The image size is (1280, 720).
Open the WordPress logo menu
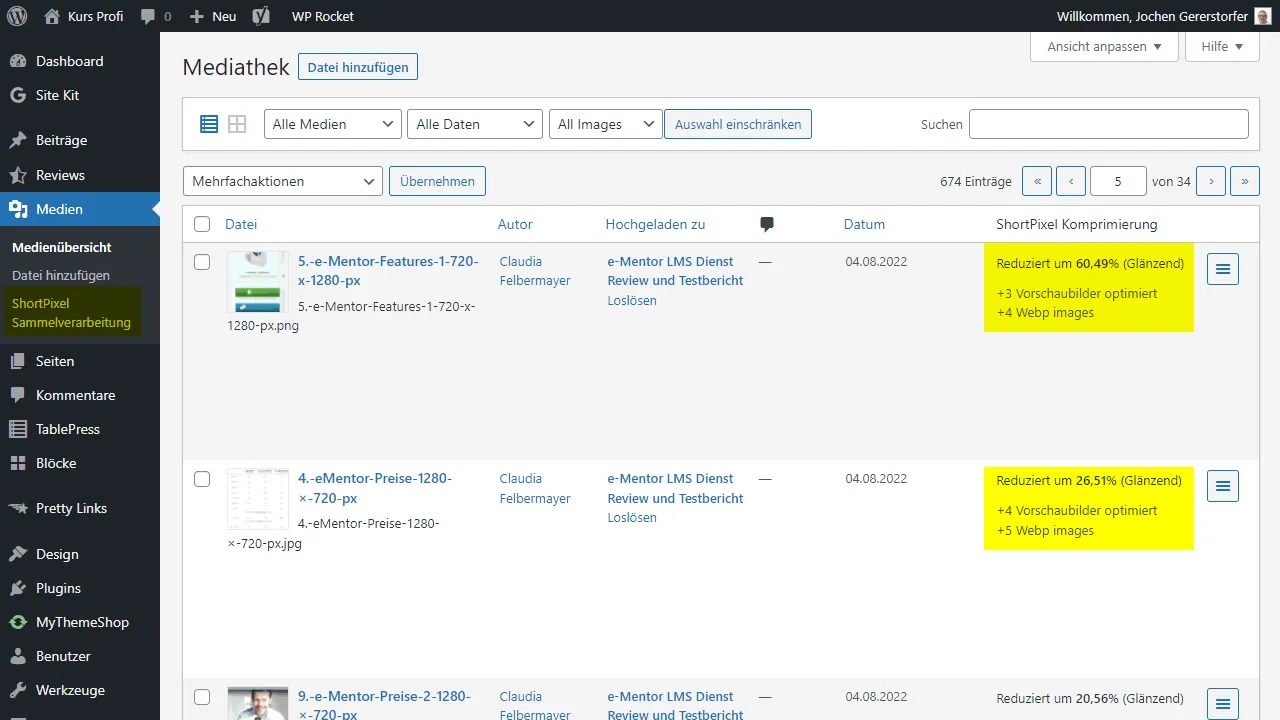coord(16,16)
